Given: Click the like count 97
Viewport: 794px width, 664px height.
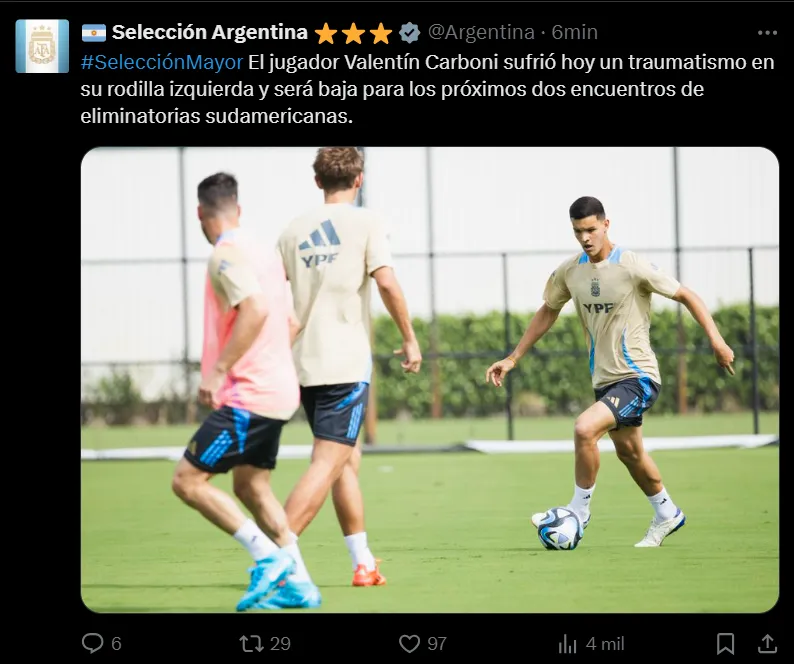Looking at the screenshot, I should [437, 644].
